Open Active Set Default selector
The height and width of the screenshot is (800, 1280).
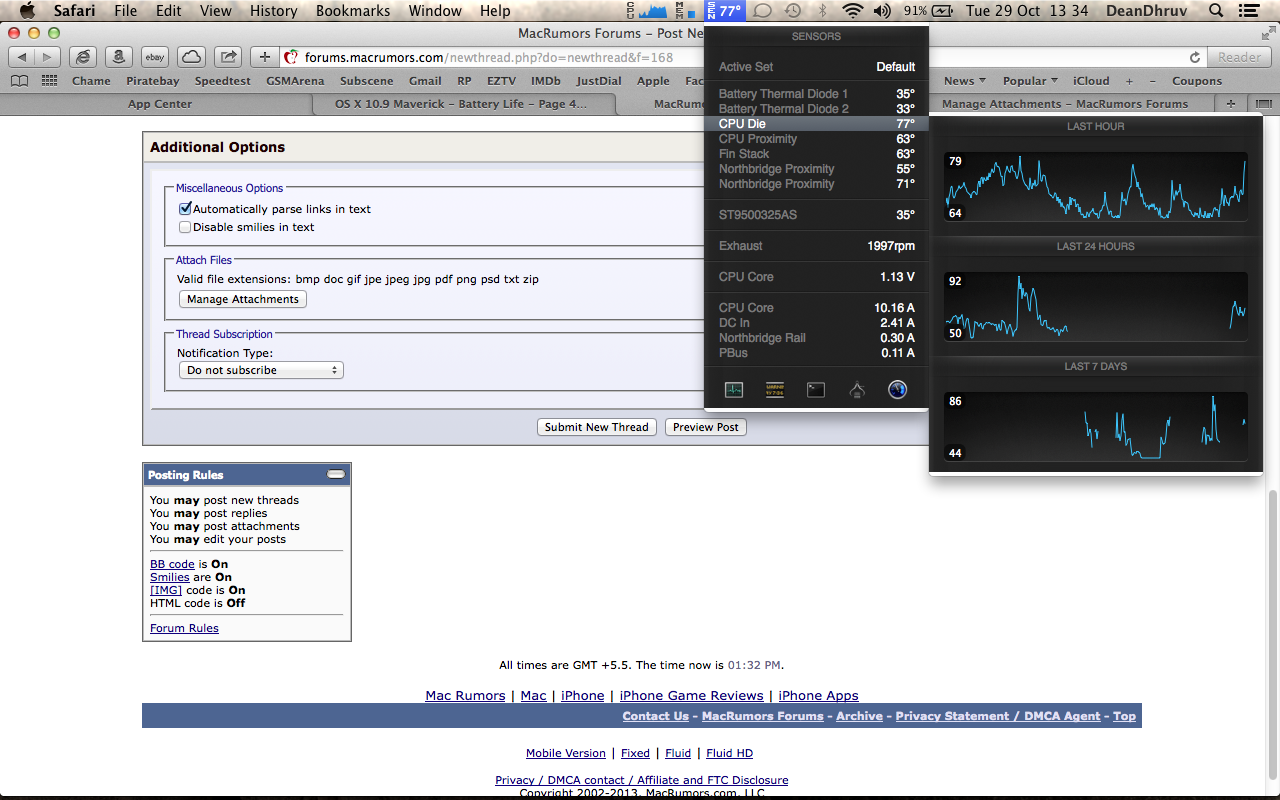point(816,67)
